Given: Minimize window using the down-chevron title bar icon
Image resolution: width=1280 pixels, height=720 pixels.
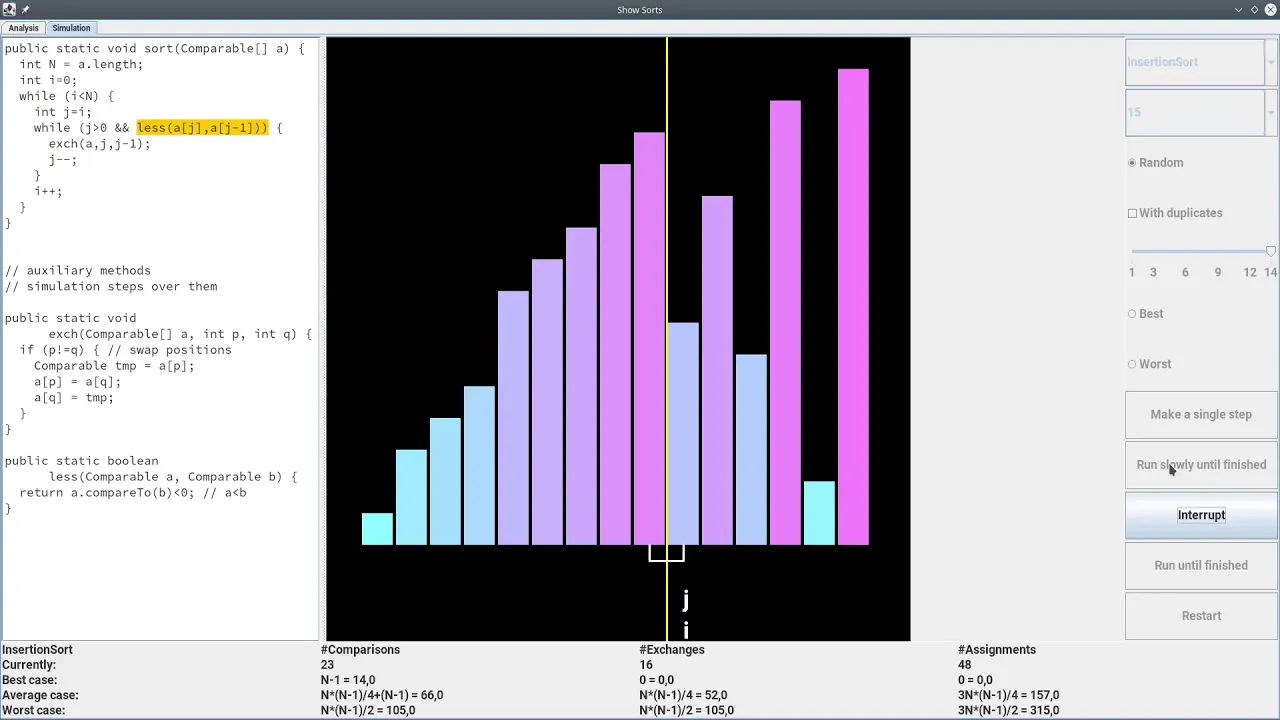Looking at the screenshot, I should 1238,9.
